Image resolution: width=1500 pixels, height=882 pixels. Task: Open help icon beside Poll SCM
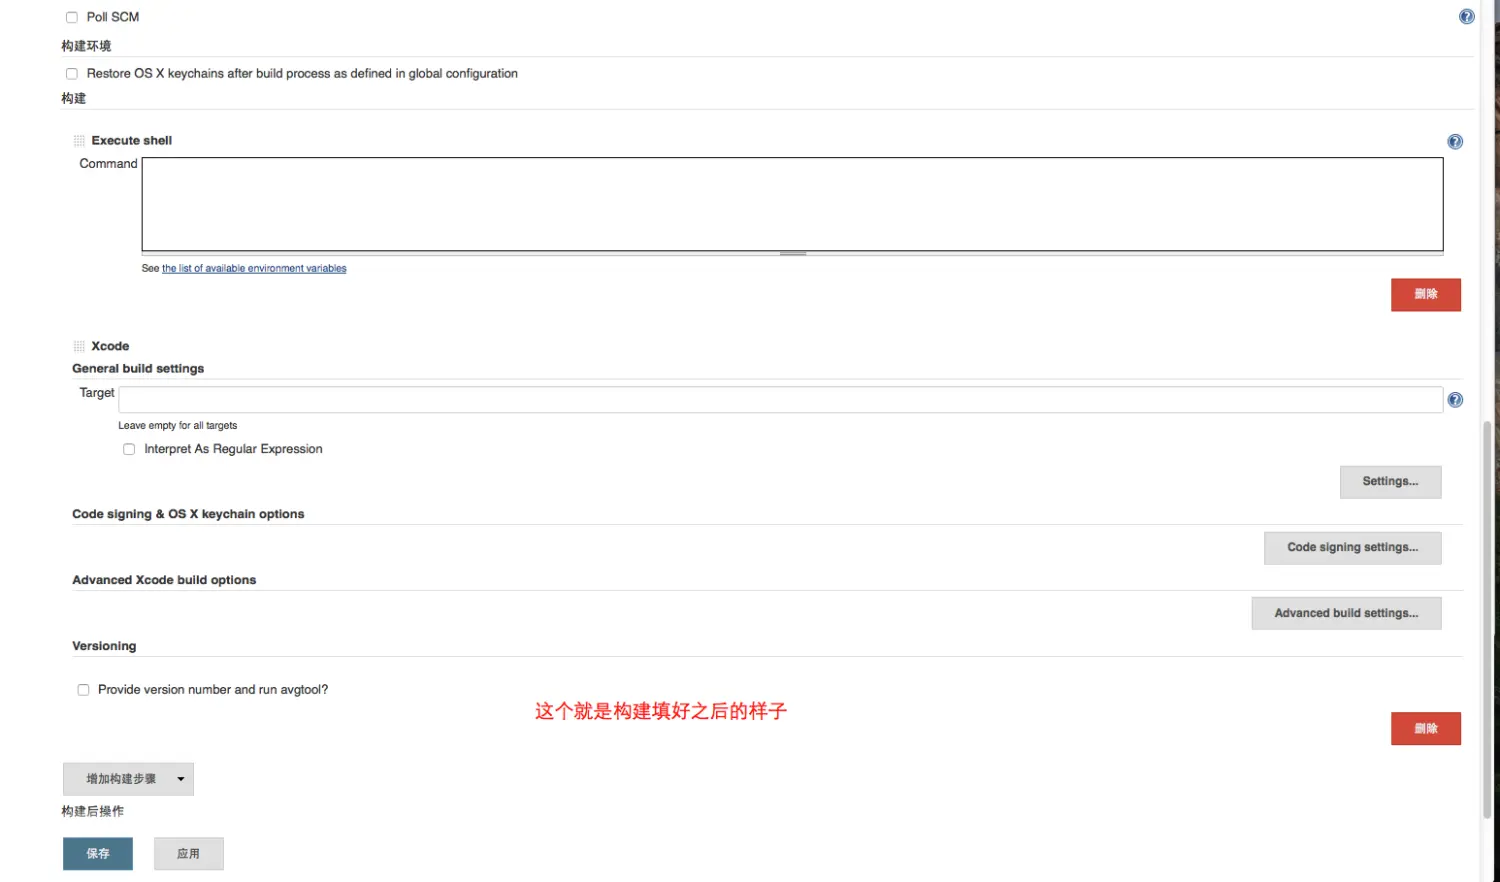[1466, 17]
